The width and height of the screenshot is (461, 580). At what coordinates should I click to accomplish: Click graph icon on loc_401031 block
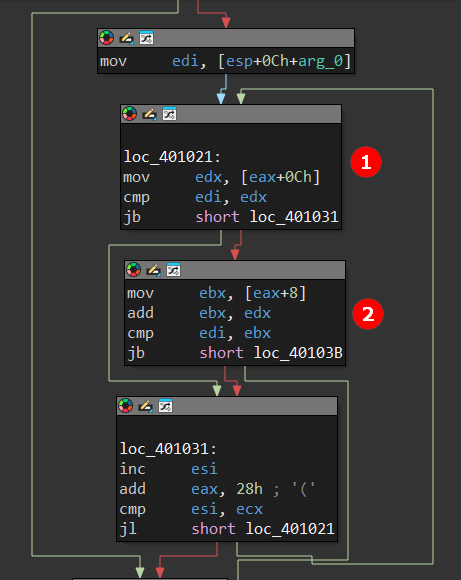tap(165, 406)
